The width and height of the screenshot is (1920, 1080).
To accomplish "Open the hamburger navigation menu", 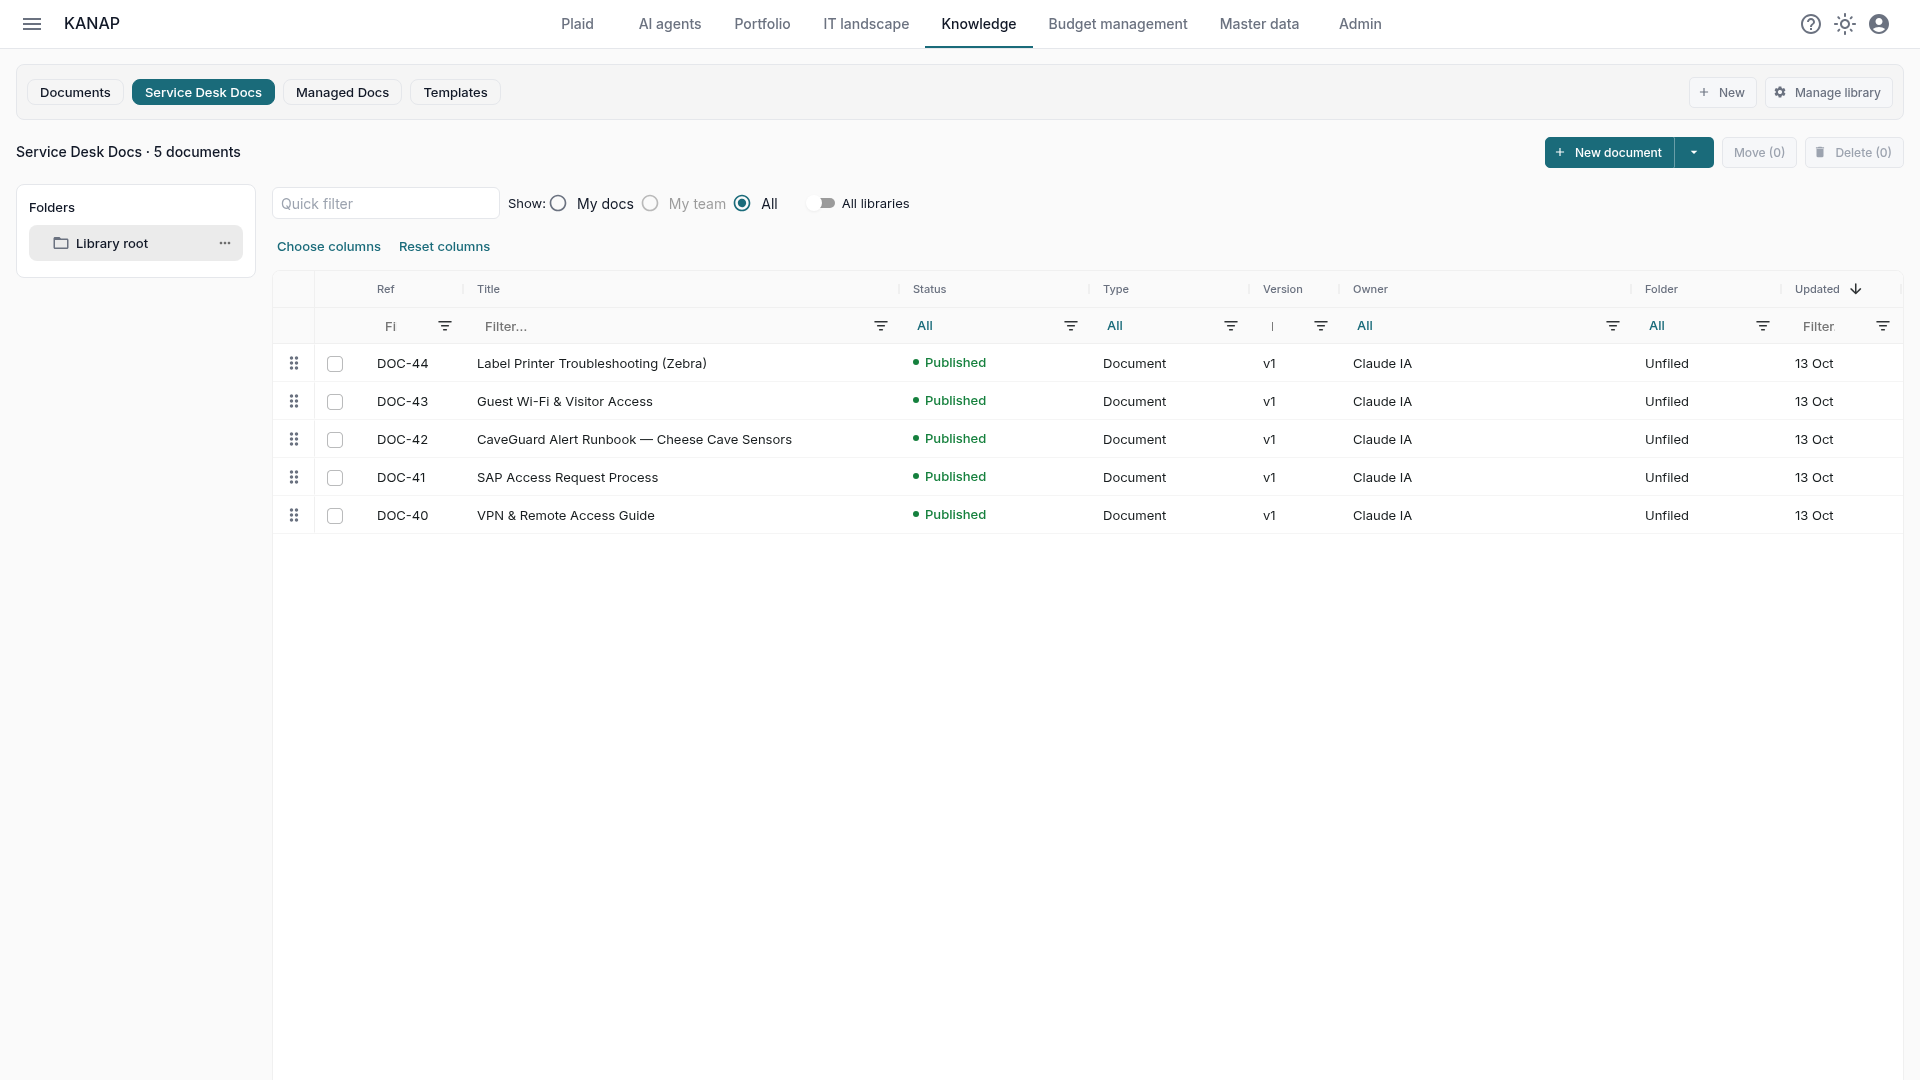I will coord(32,24).
